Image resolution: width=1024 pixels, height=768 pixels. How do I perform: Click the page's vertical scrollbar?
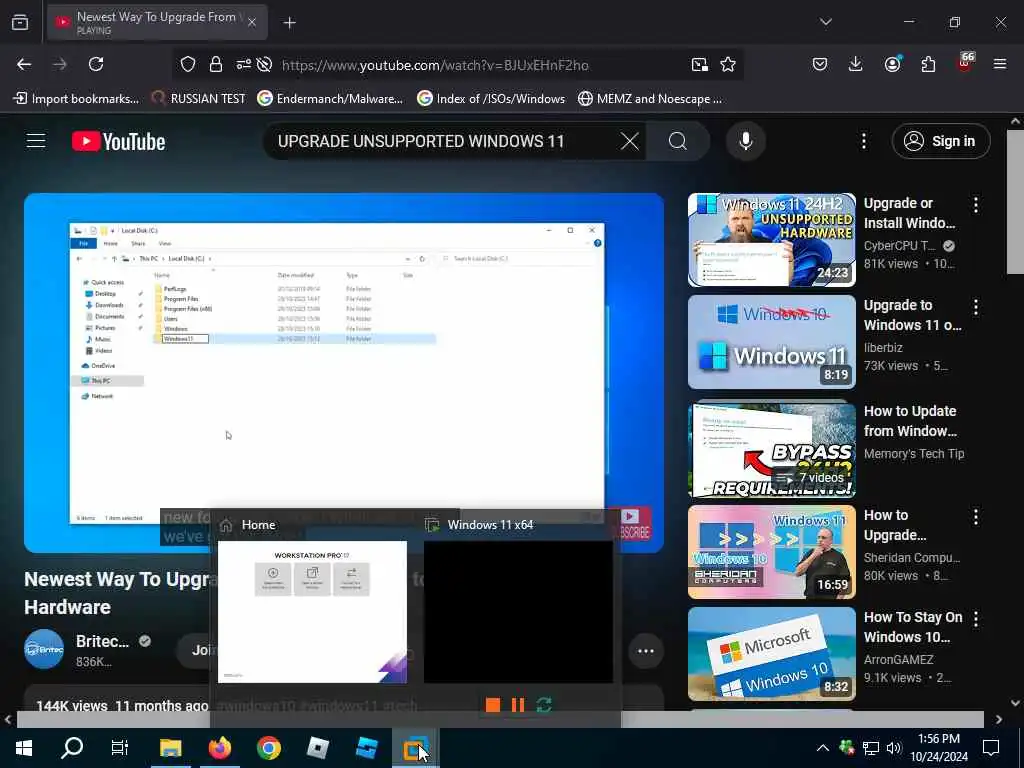coord(1015,202)
